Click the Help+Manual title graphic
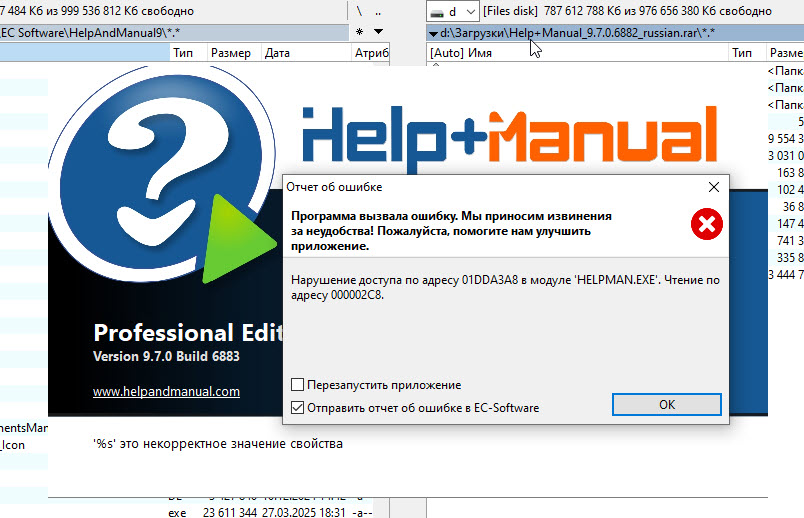The image size is (804, 518). (509, 136)
